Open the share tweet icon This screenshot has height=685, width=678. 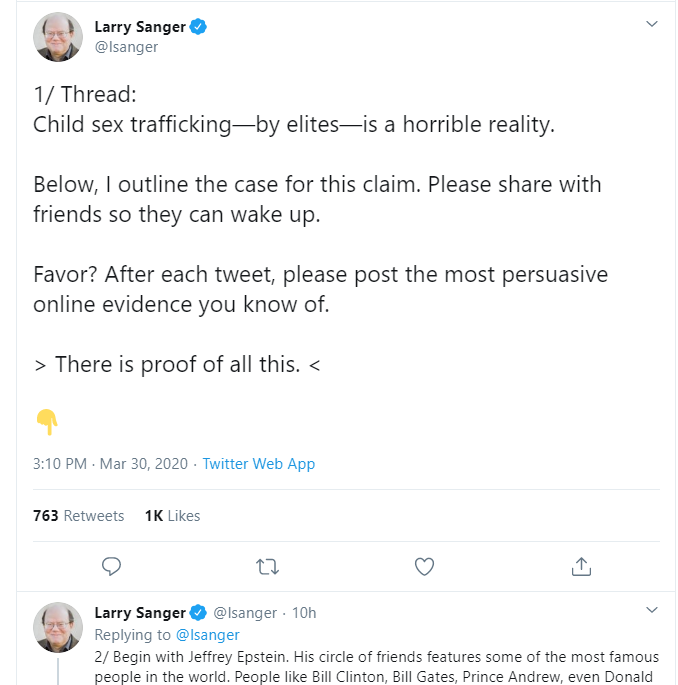click(580, 566)
